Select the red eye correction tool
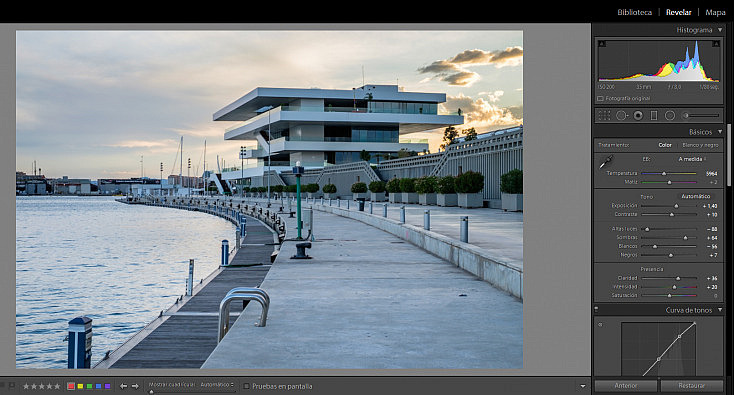This screenshot has height=395, width=734. pos(638,115)
